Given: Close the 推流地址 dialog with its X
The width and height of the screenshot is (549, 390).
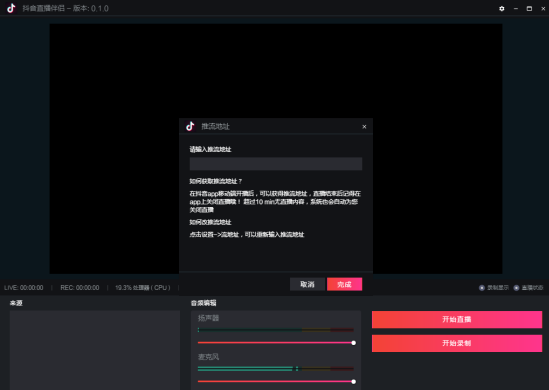Looking at the screenshot, I should click(364, 127).
